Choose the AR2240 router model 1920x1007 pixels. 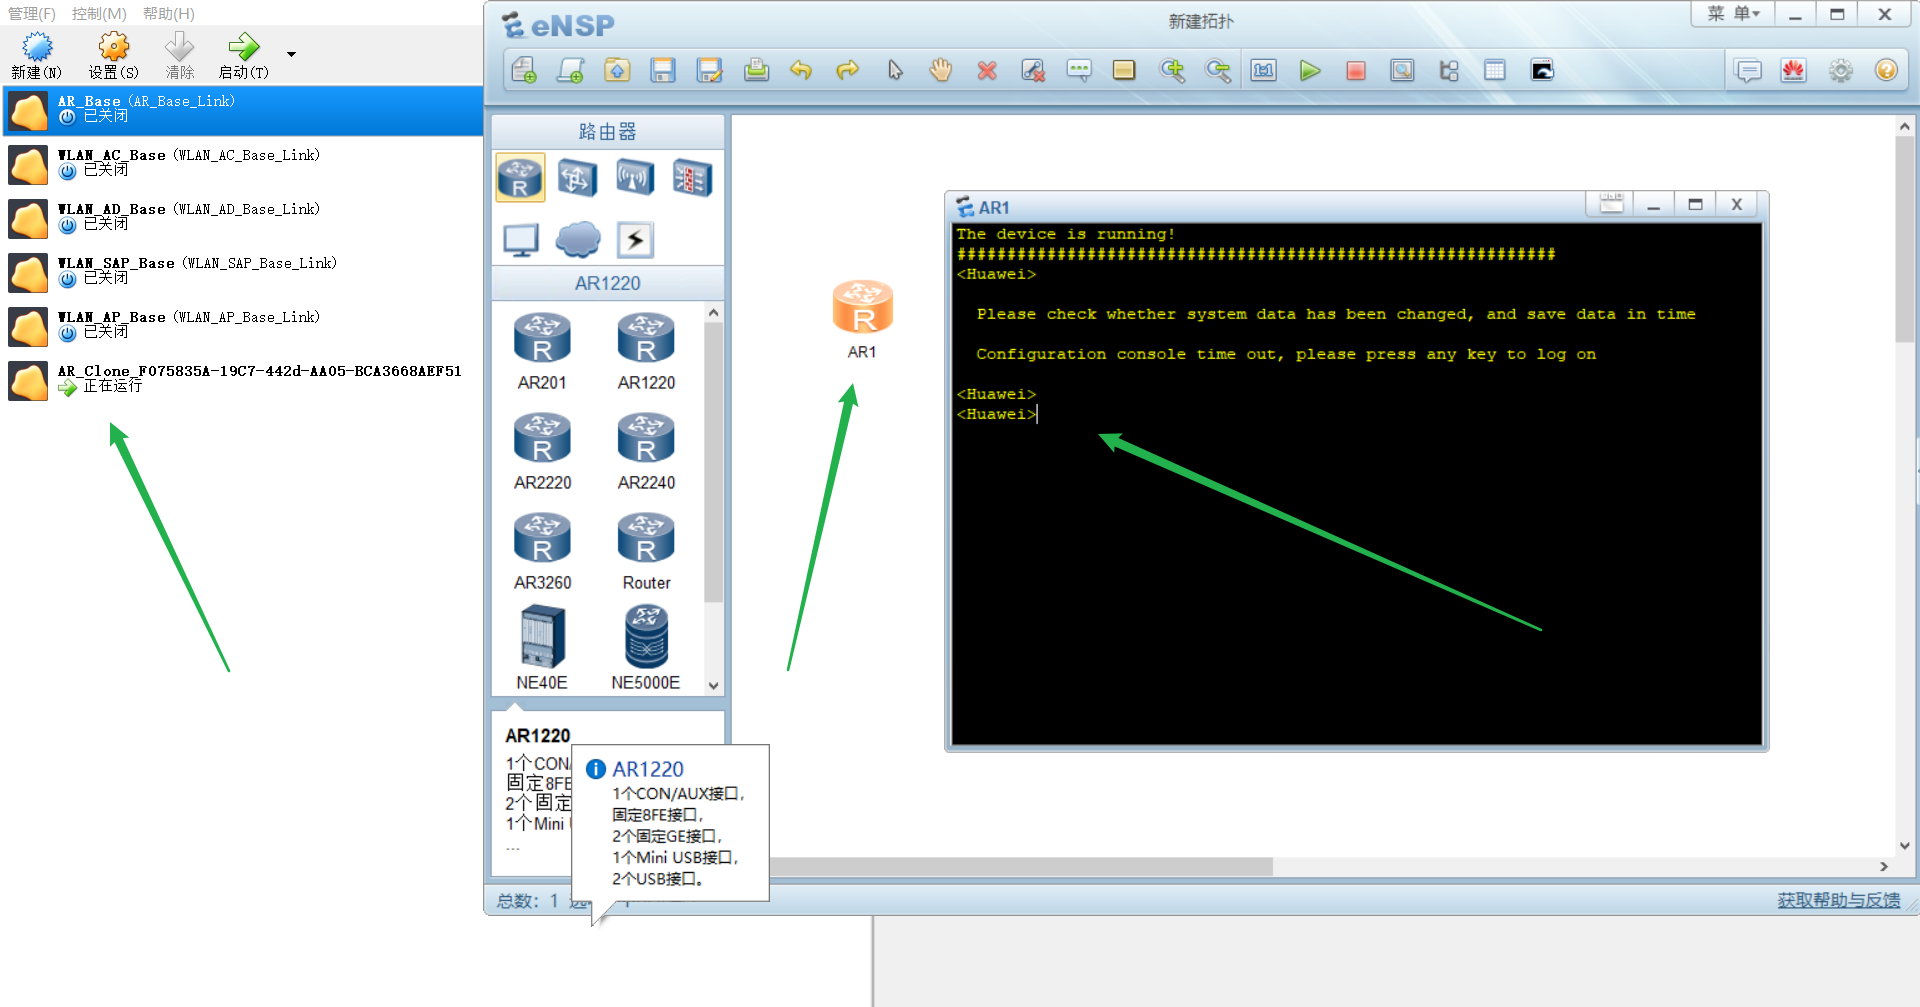coord(646,451)
